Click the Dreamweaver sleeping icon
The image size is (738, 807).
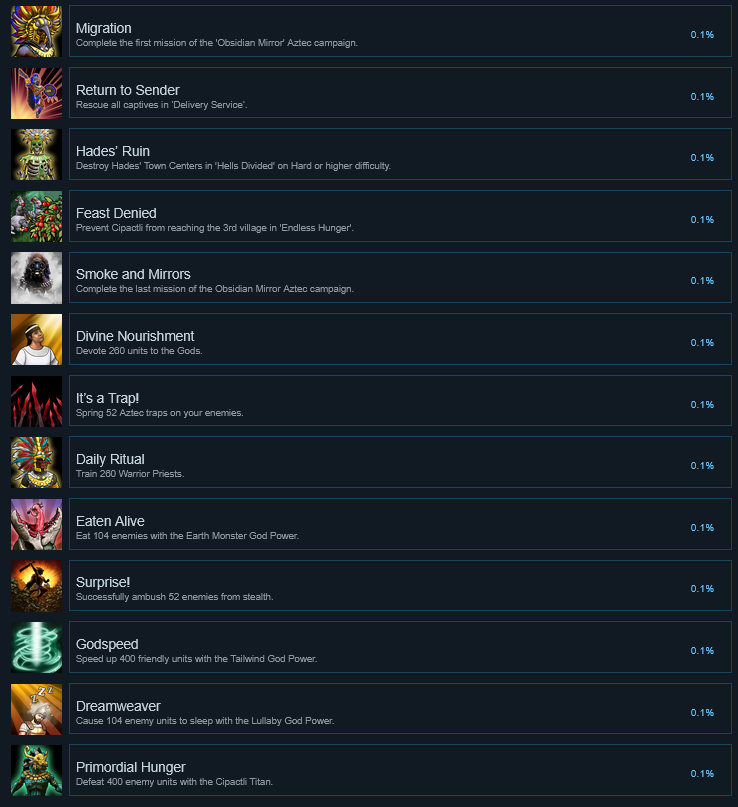click(x=37, y=709)
